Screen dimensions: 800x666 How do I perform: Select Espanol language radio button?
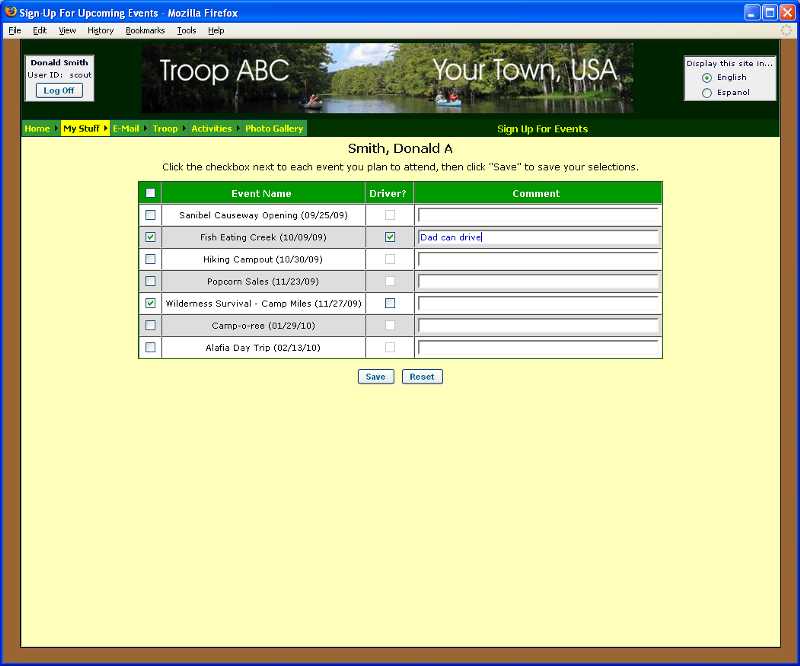tap(707, 93)
